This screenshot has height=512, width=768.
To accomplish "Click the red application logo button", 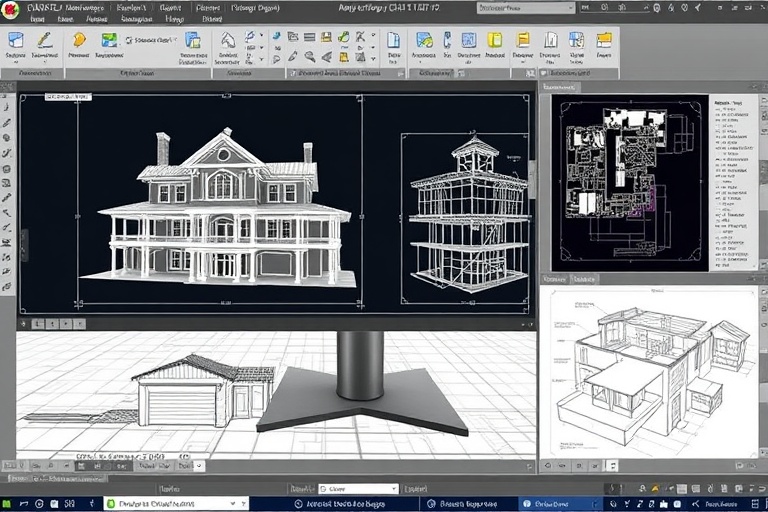I will (12, 7).
